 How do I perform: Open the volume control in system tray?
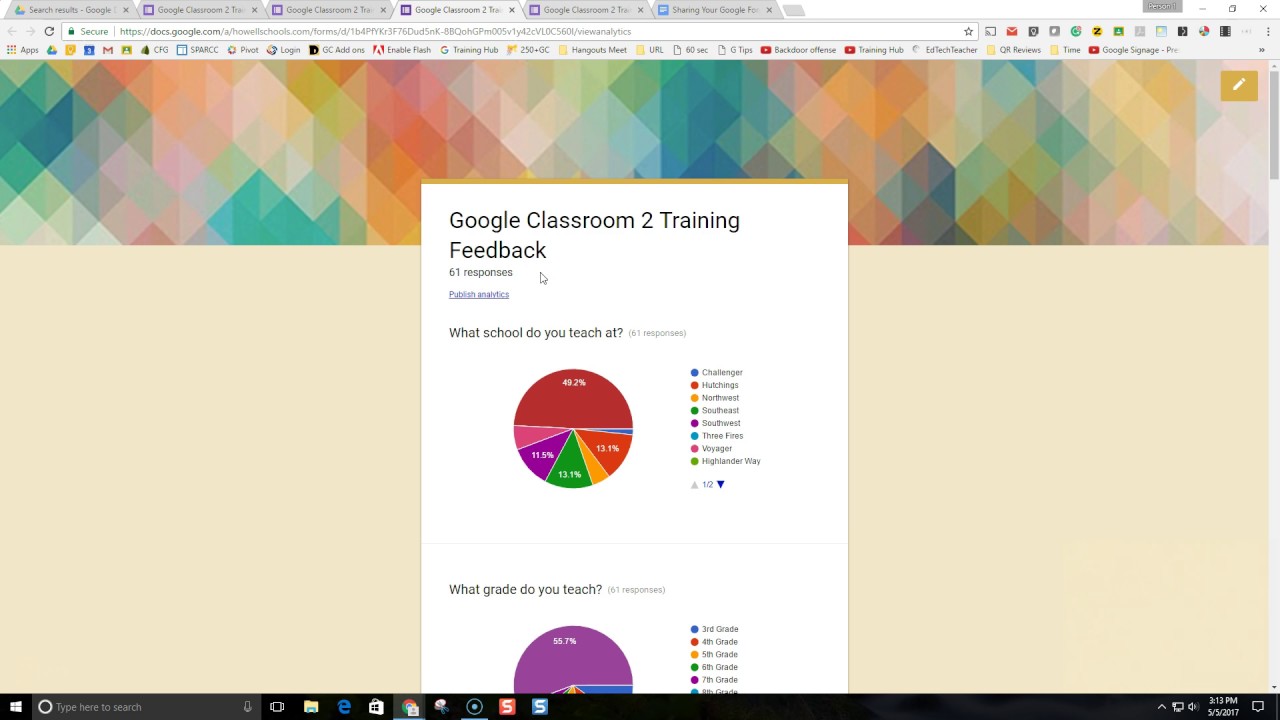click(x=1193, y=707)
